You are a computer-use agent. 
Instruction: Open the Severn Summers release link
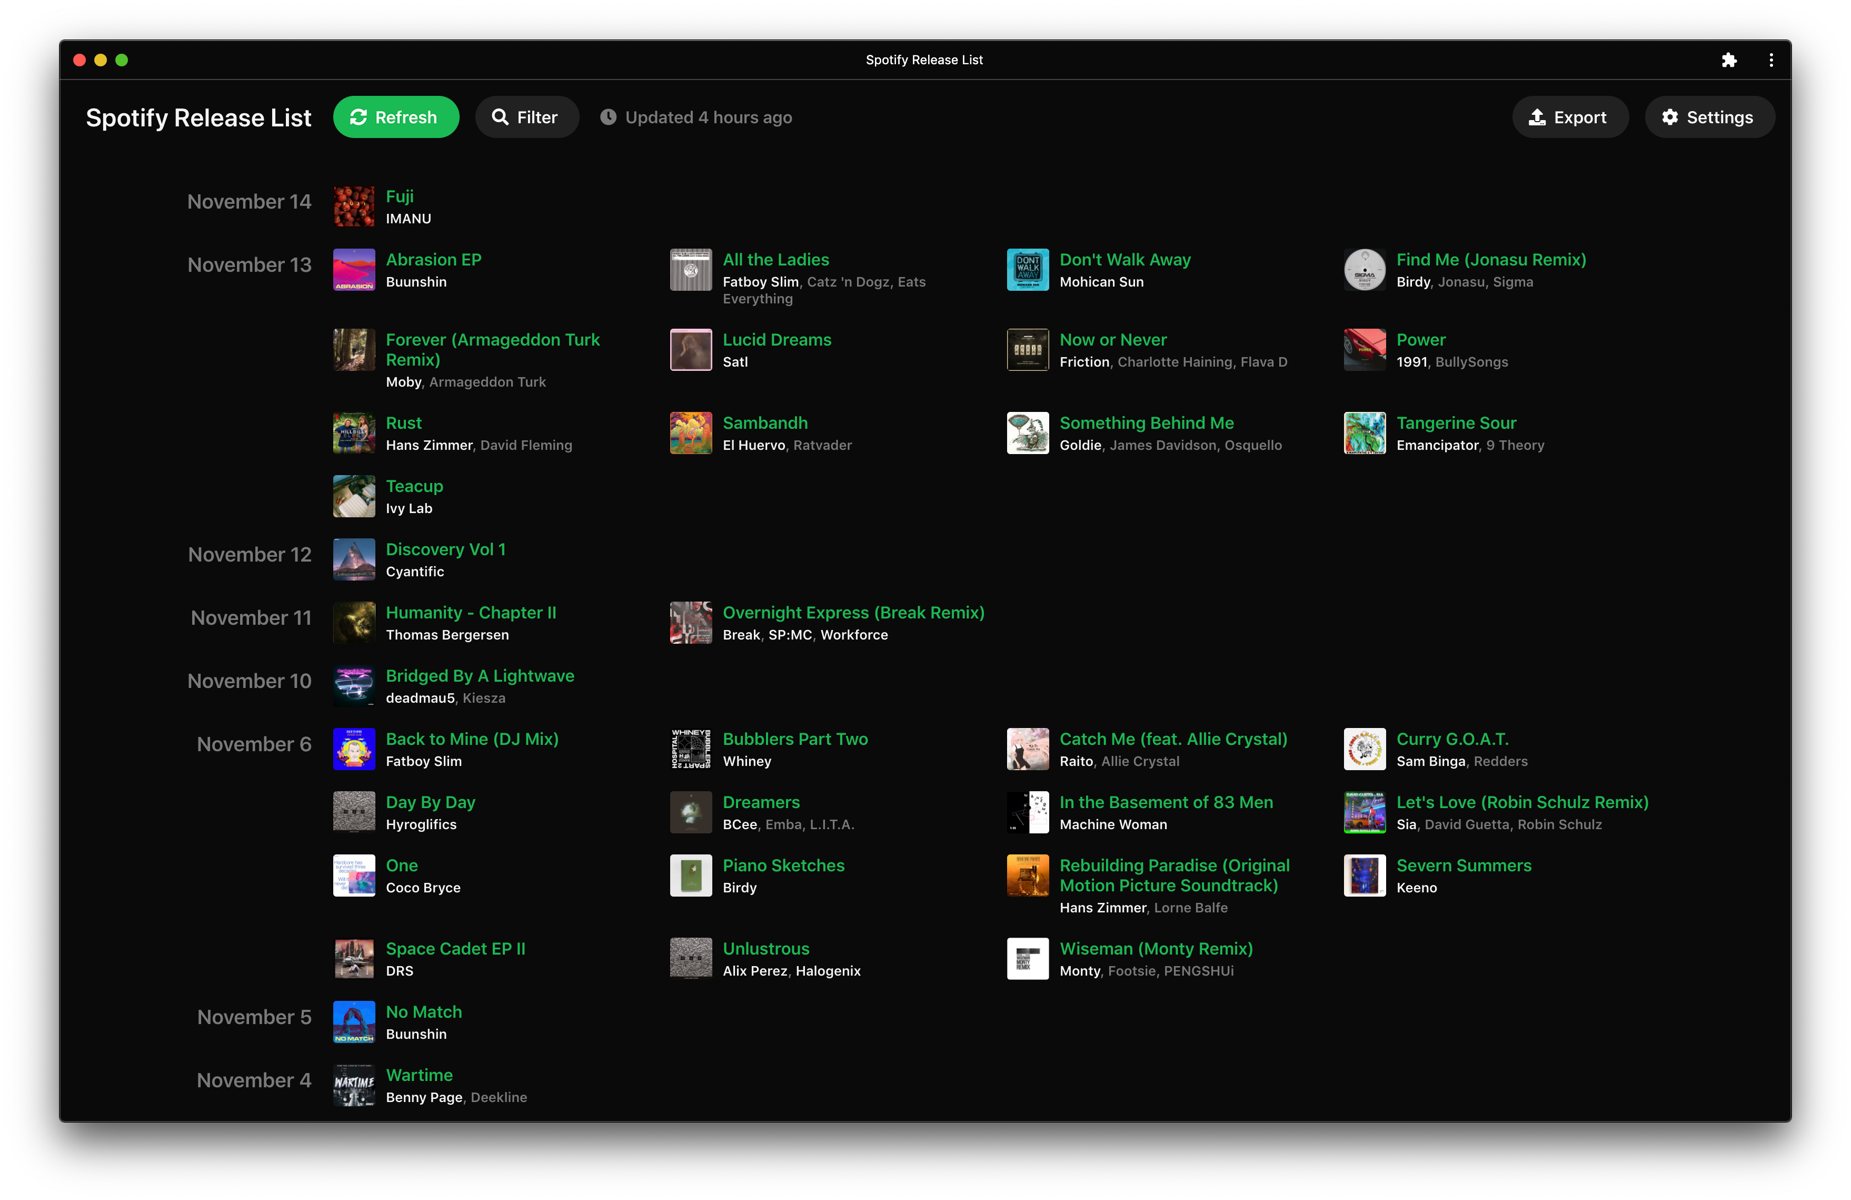pyautogui.click(x=1464, y=865)
